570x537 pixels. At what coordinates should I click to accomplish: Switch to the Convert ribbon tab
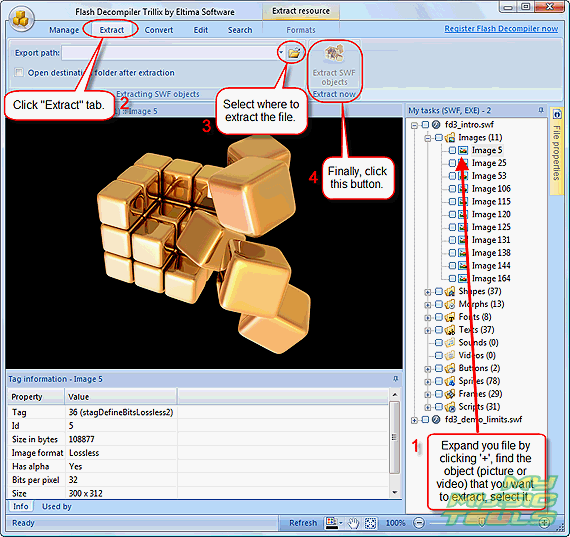159,30
